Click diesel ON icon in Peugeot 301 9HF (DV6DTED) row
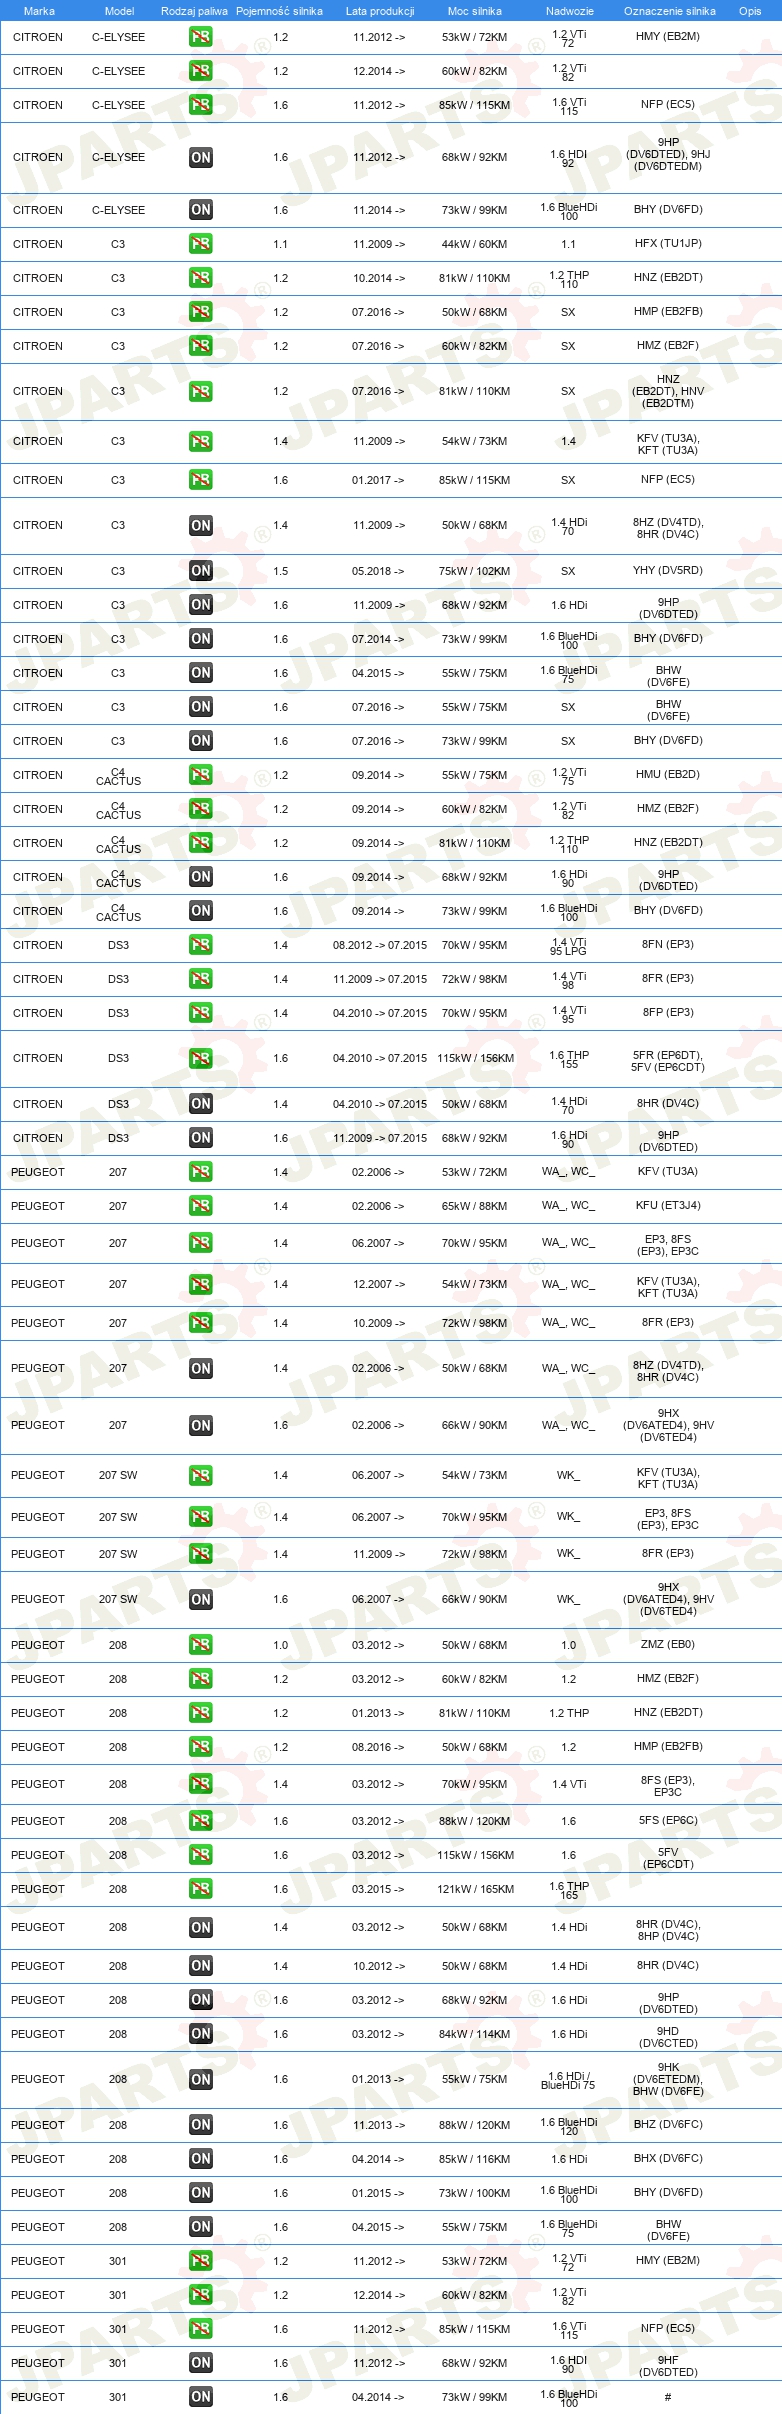 (x=201, y=2363)
